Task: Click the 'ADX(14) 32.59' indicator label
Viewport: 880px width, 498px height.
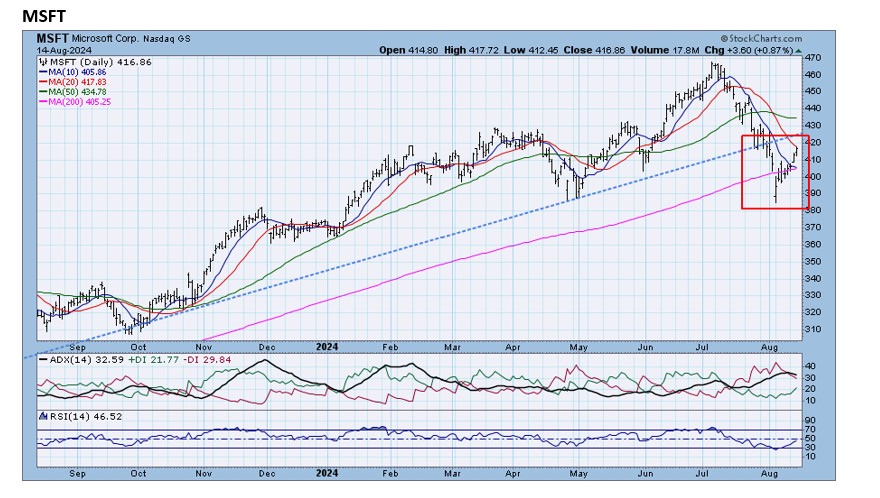Action: click(x=80, y=359)
